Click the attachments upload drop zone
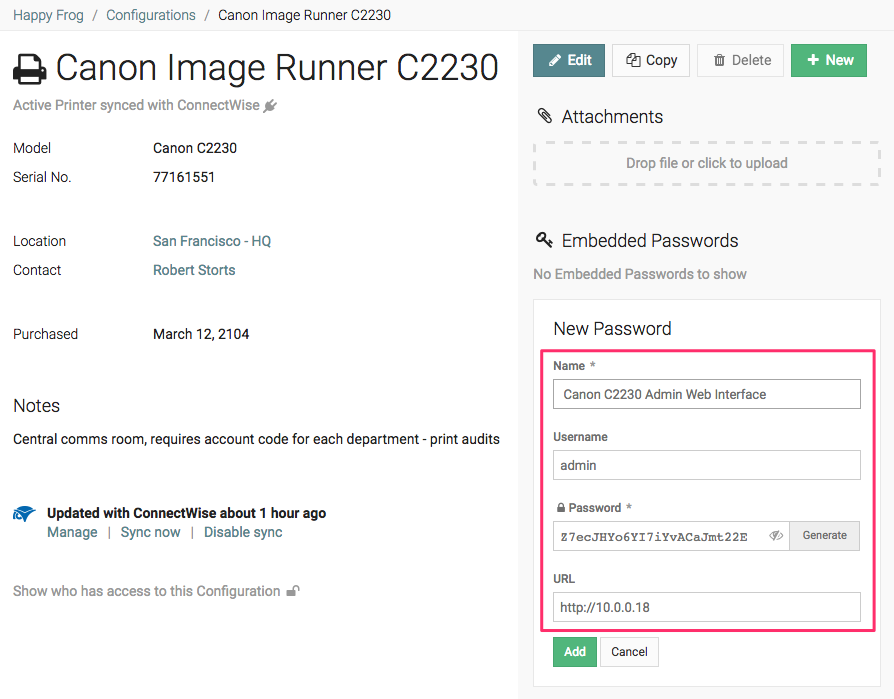The image size is (894, 699). click(x=706, y=163)
